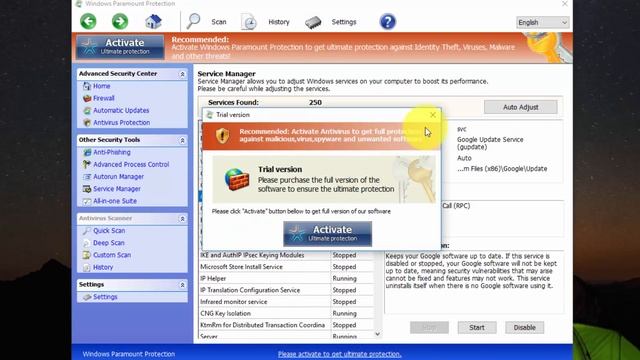Click the Auto Adjust button
The image size is (640, 360).
click(520, 107)
